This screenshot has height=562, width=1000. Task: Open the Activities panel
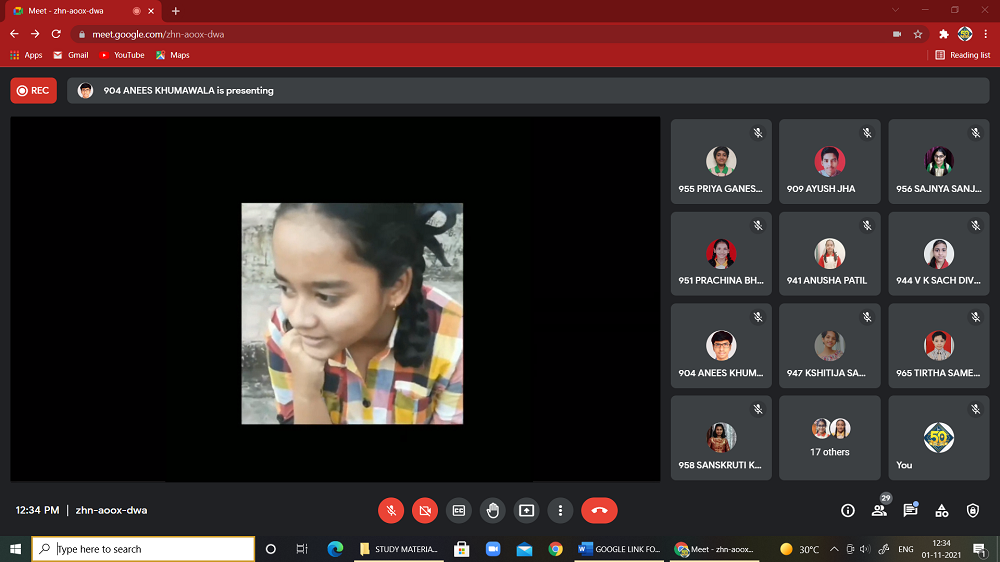click(942, 510)
